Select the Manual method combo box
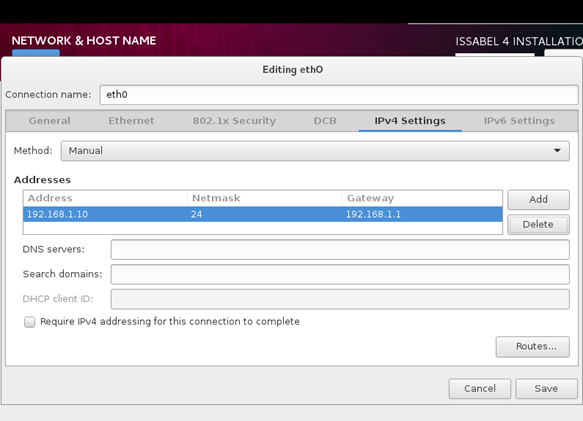The image size is (583, 421). tap(315, 151)
